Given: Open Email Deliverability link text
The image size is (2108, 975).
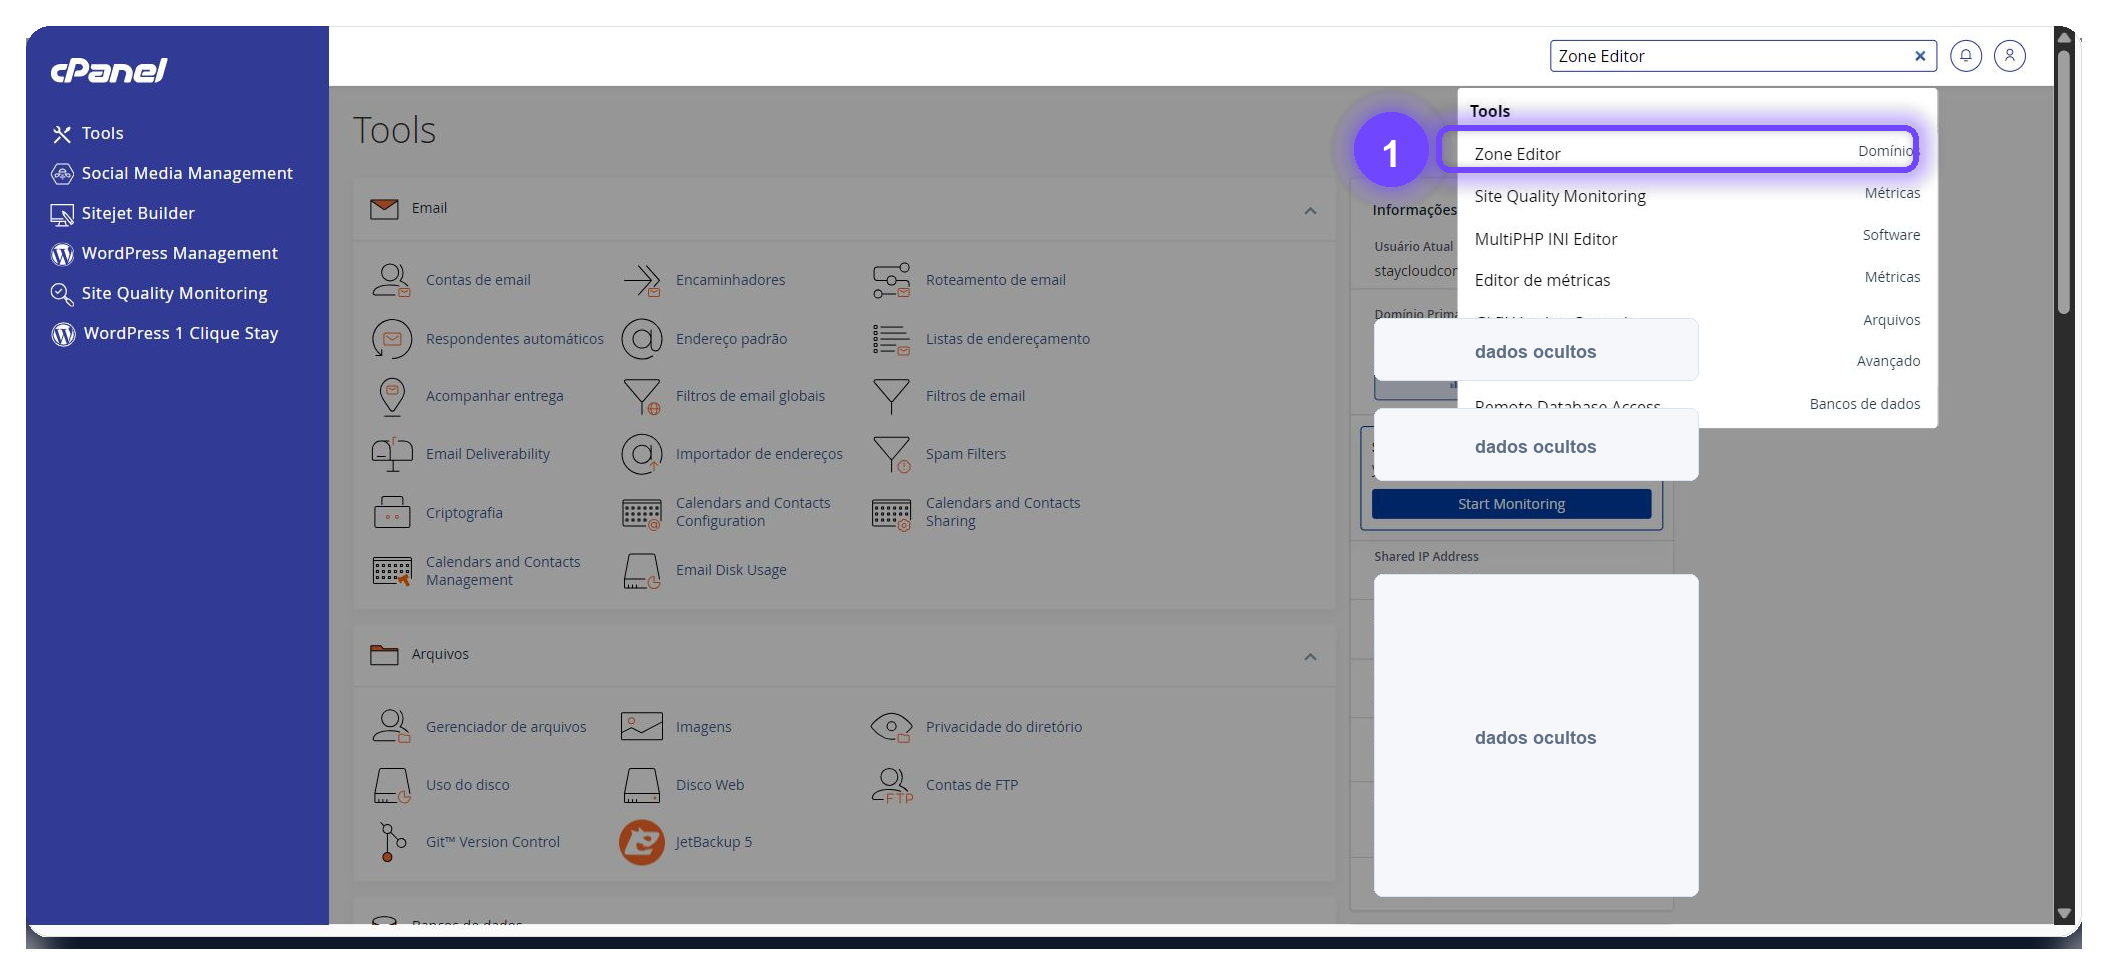Looking at the screenshot, I should pos(488,454).
